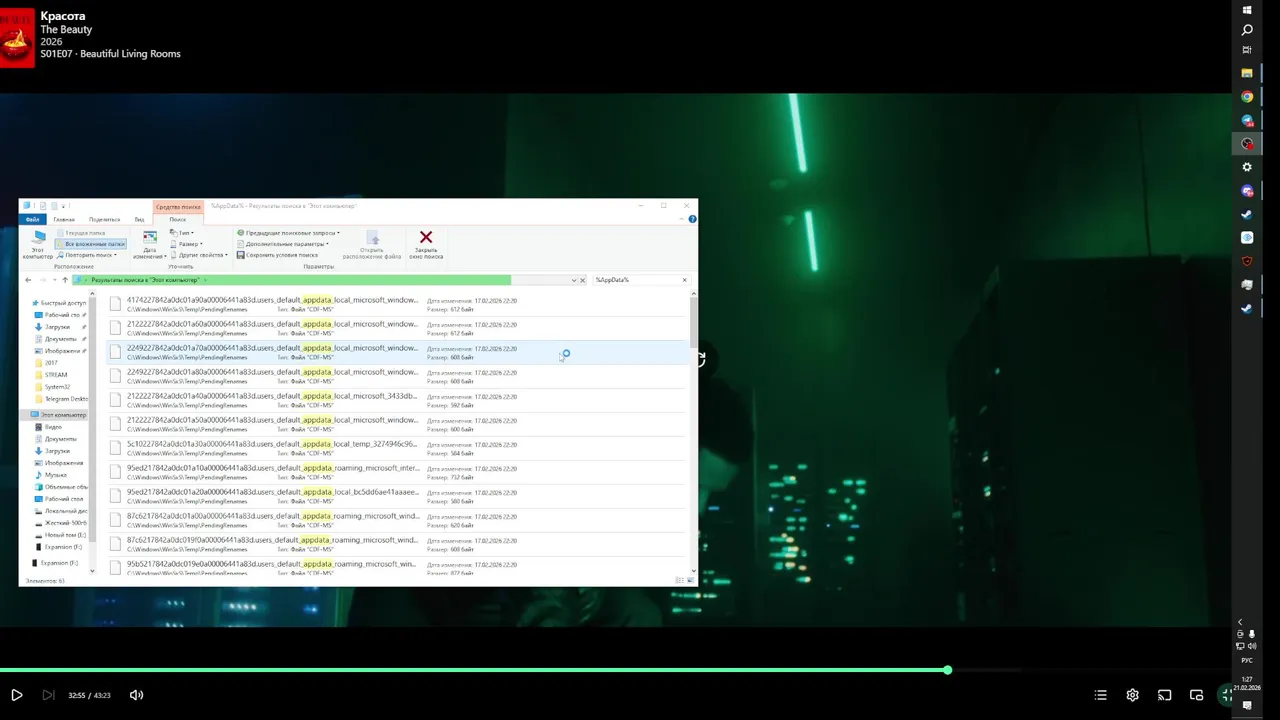
Task: Switch to Главная ribbon tab
Action: 64,219
